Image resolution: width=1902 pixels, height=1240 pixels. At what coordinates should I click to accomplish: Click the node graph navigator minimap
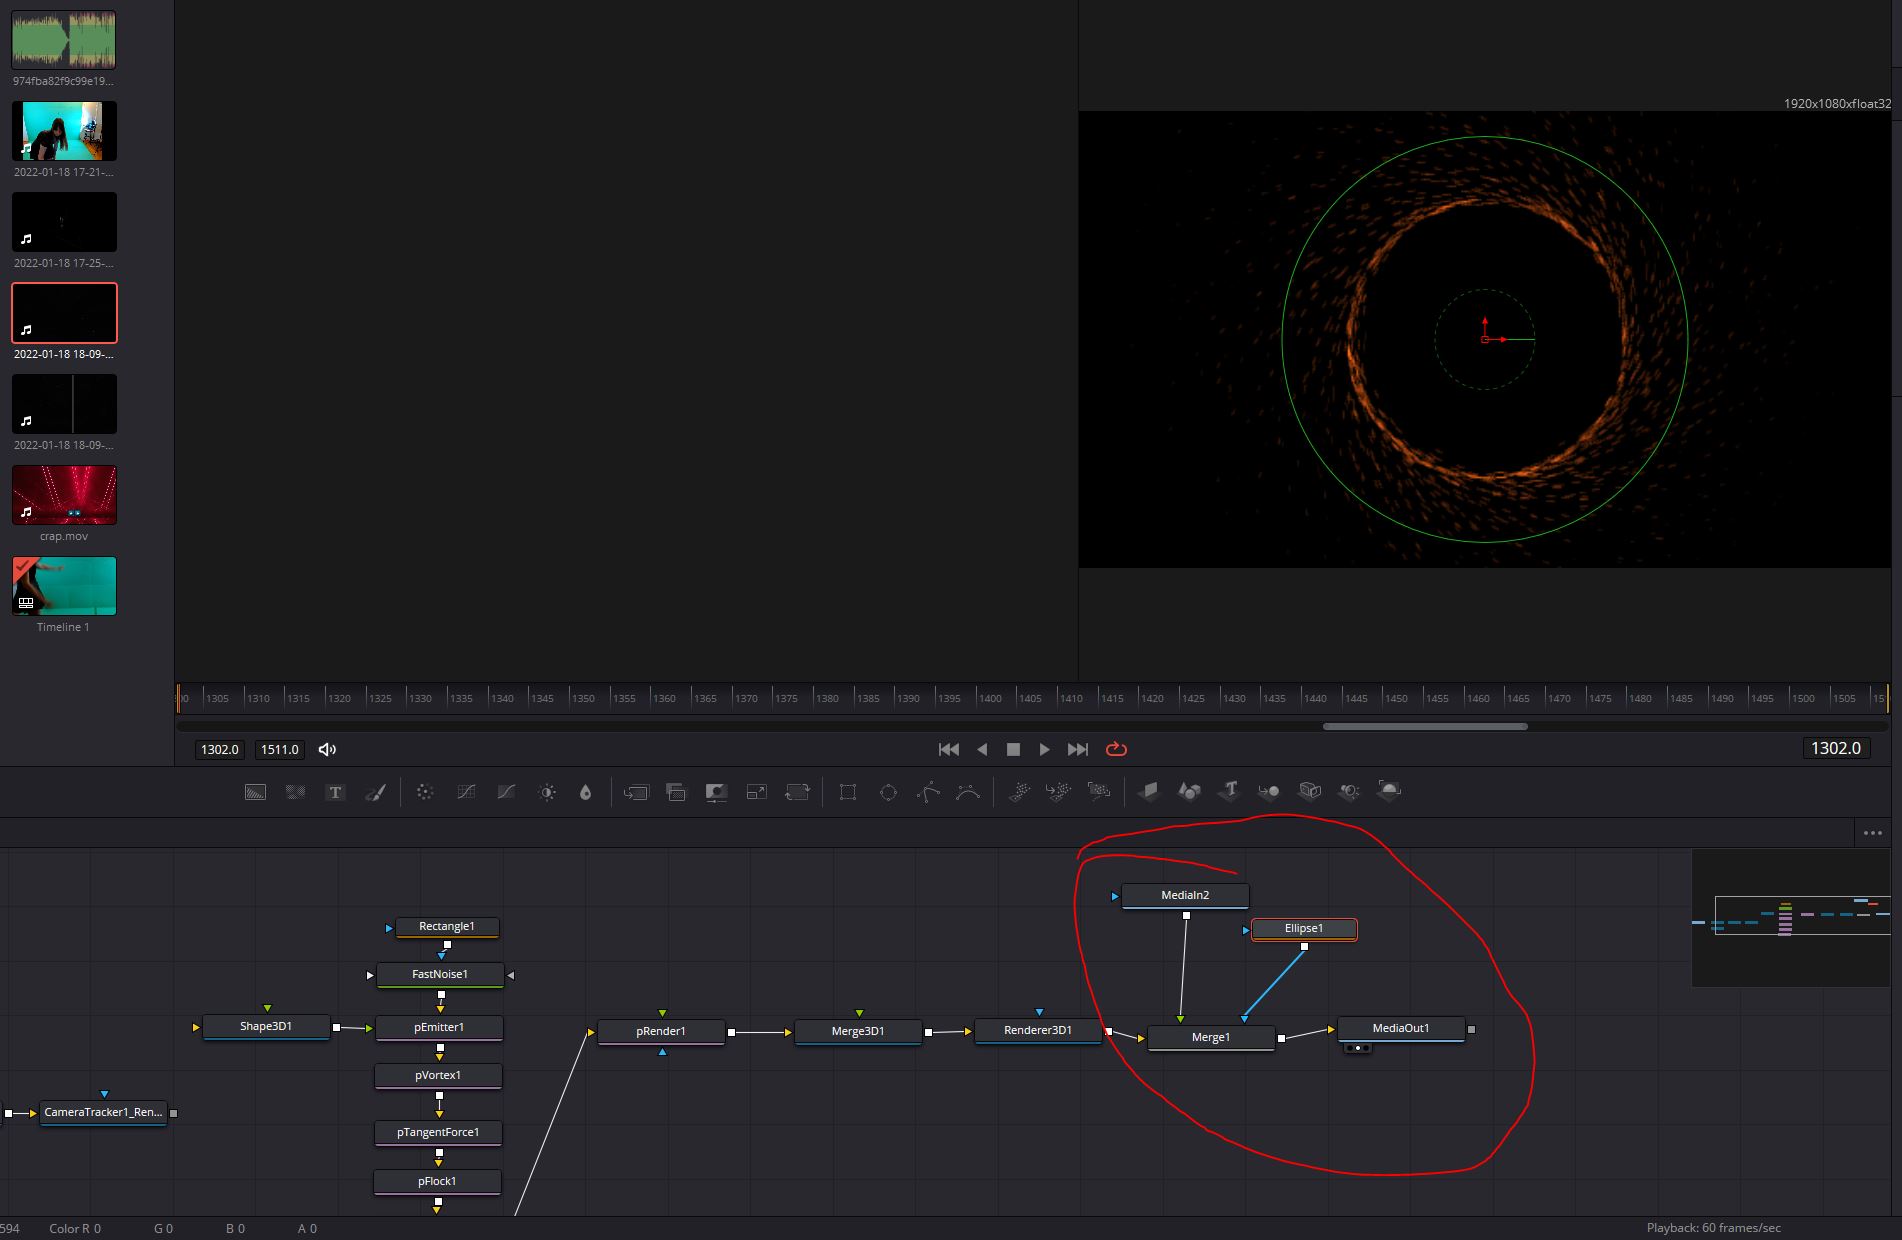[x=1791, y=917]
